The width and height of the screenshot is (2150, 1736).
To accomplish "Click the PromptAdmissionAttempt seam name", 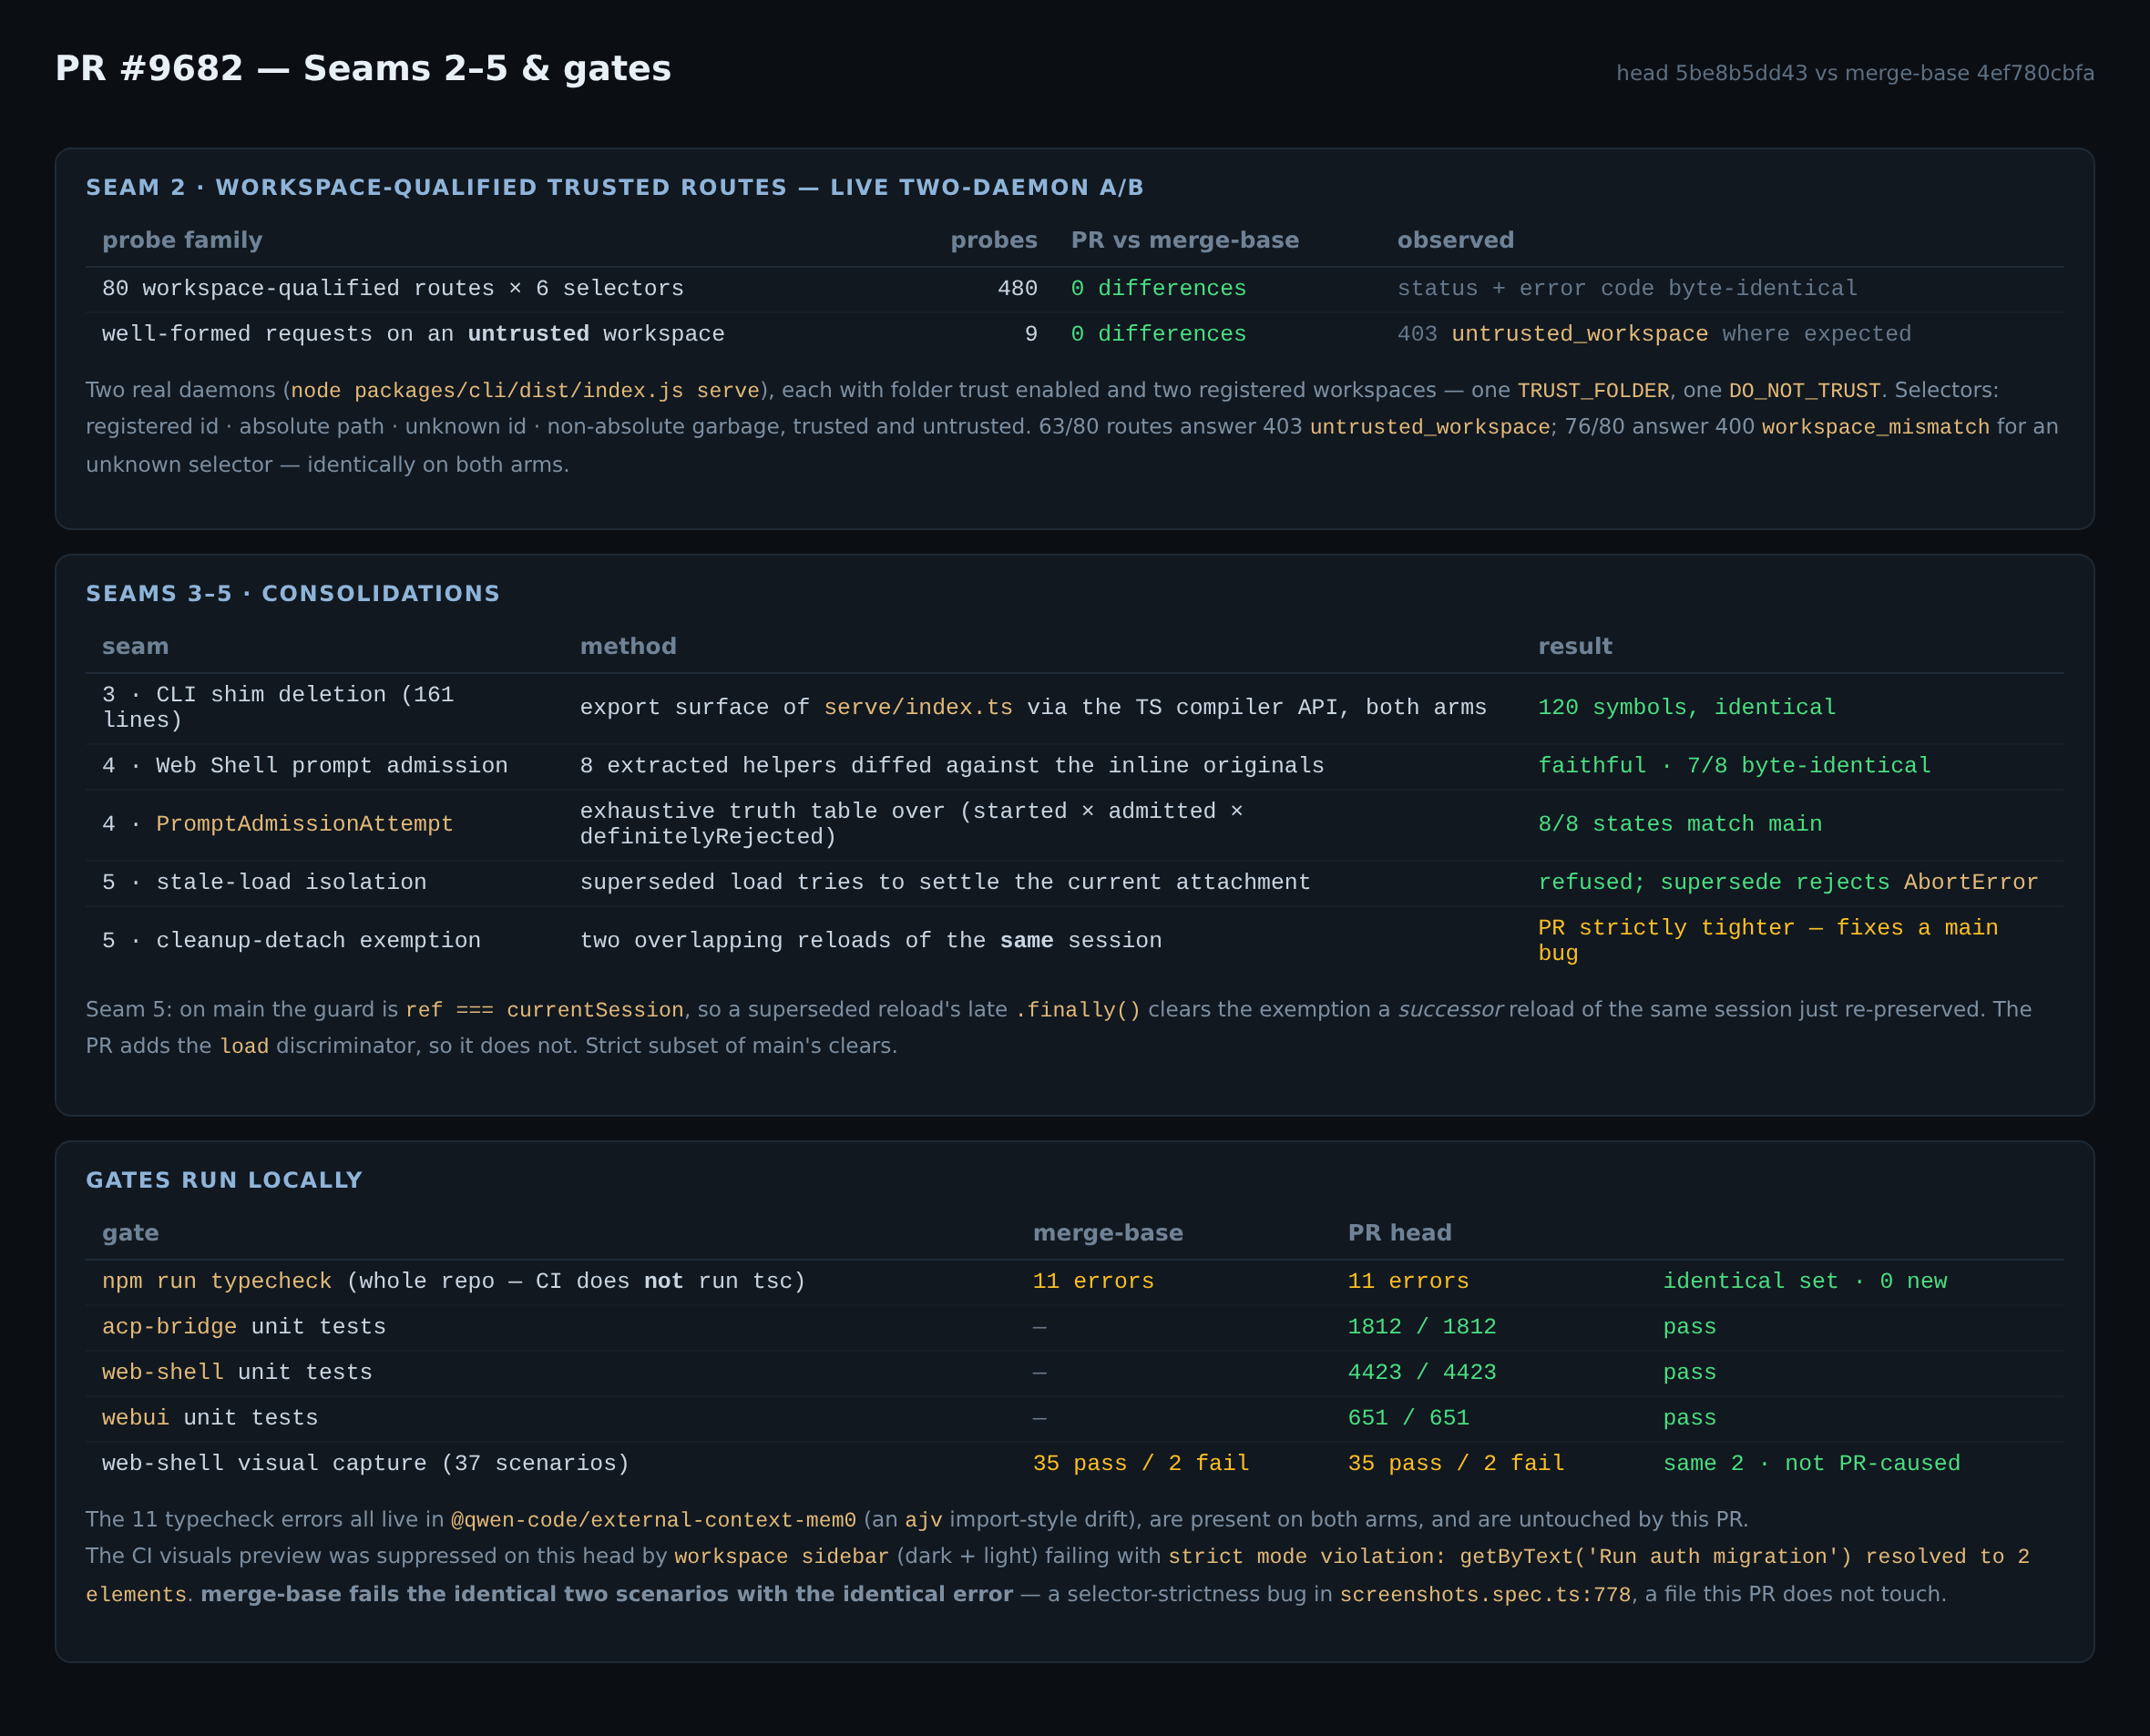I will (x=305, y=824).
